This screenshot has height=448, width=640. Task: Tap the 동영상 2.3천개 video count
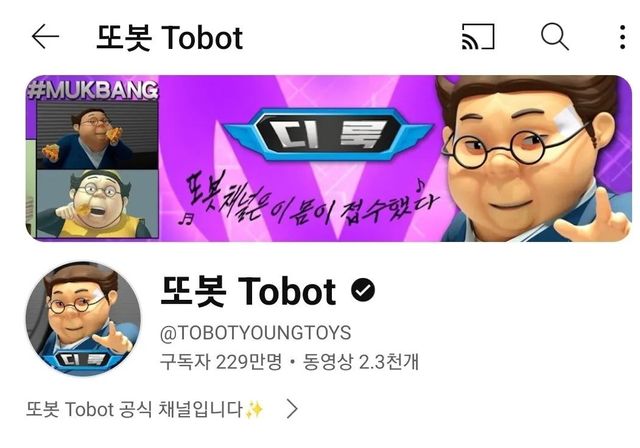361,362
